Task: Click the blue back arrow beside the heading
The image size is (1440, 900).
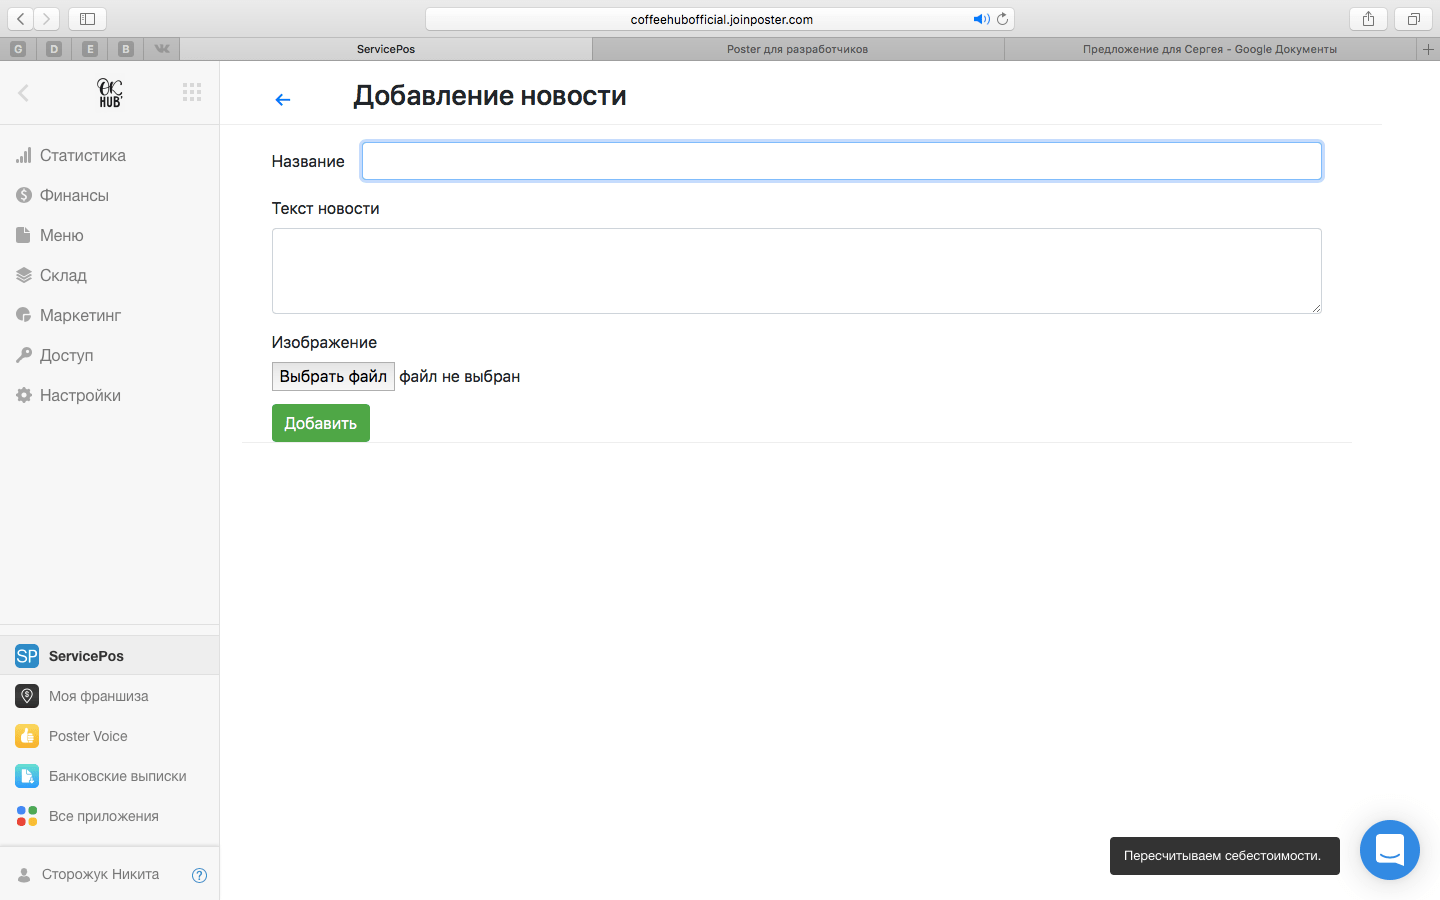Action: 283,99
